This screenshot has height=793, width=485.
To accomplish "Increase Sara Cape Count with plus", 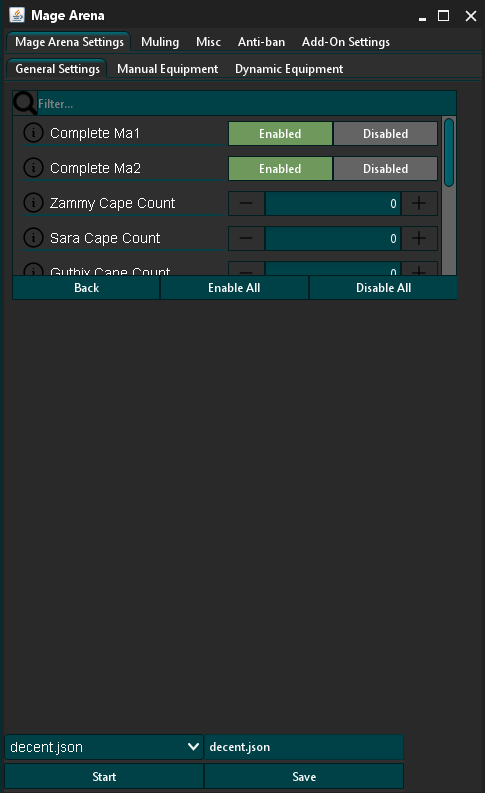I will (x=419, y=238).
